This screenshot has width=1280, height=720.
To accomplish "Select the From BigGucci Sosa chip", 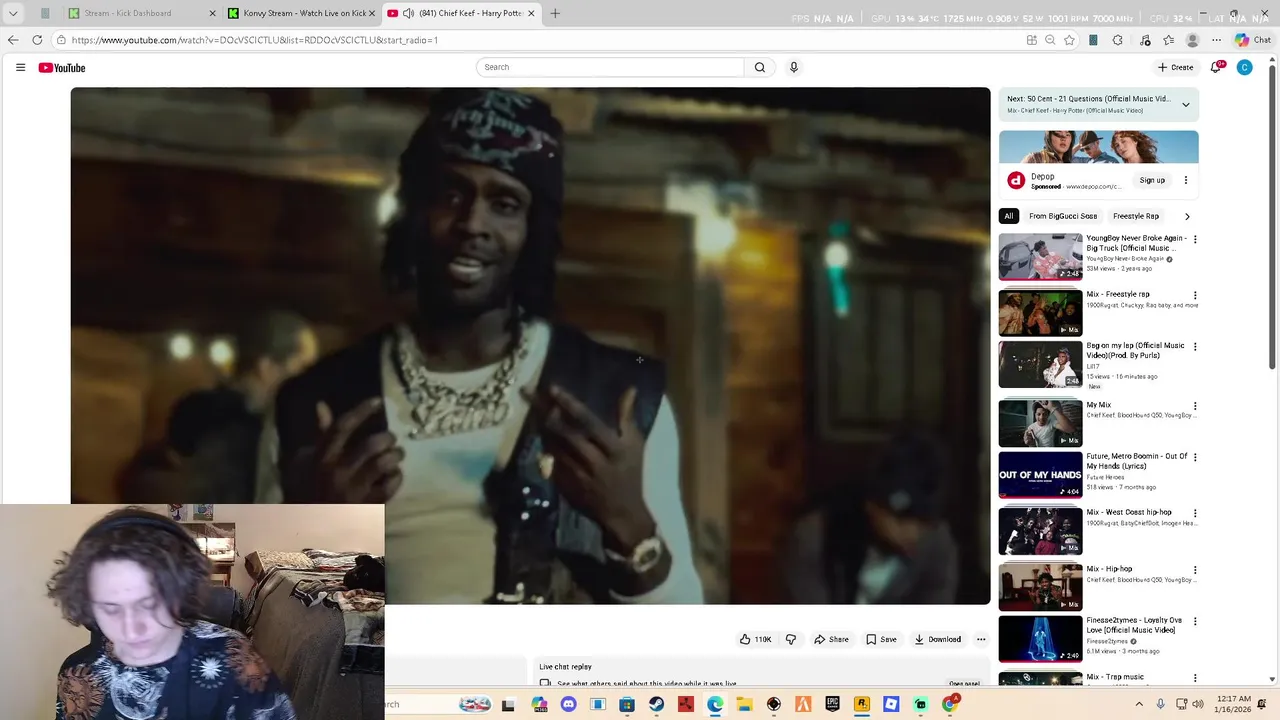I will tap(1063, 216).
